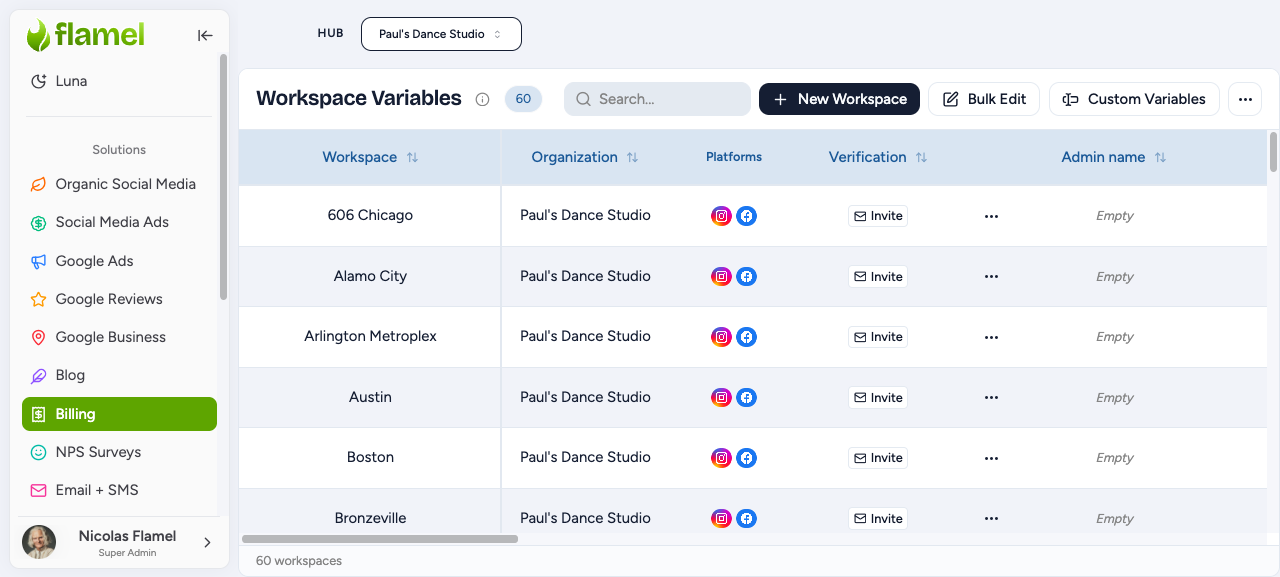Open more options for Boston row
The image size is (1280, 577).
(991, 458)
